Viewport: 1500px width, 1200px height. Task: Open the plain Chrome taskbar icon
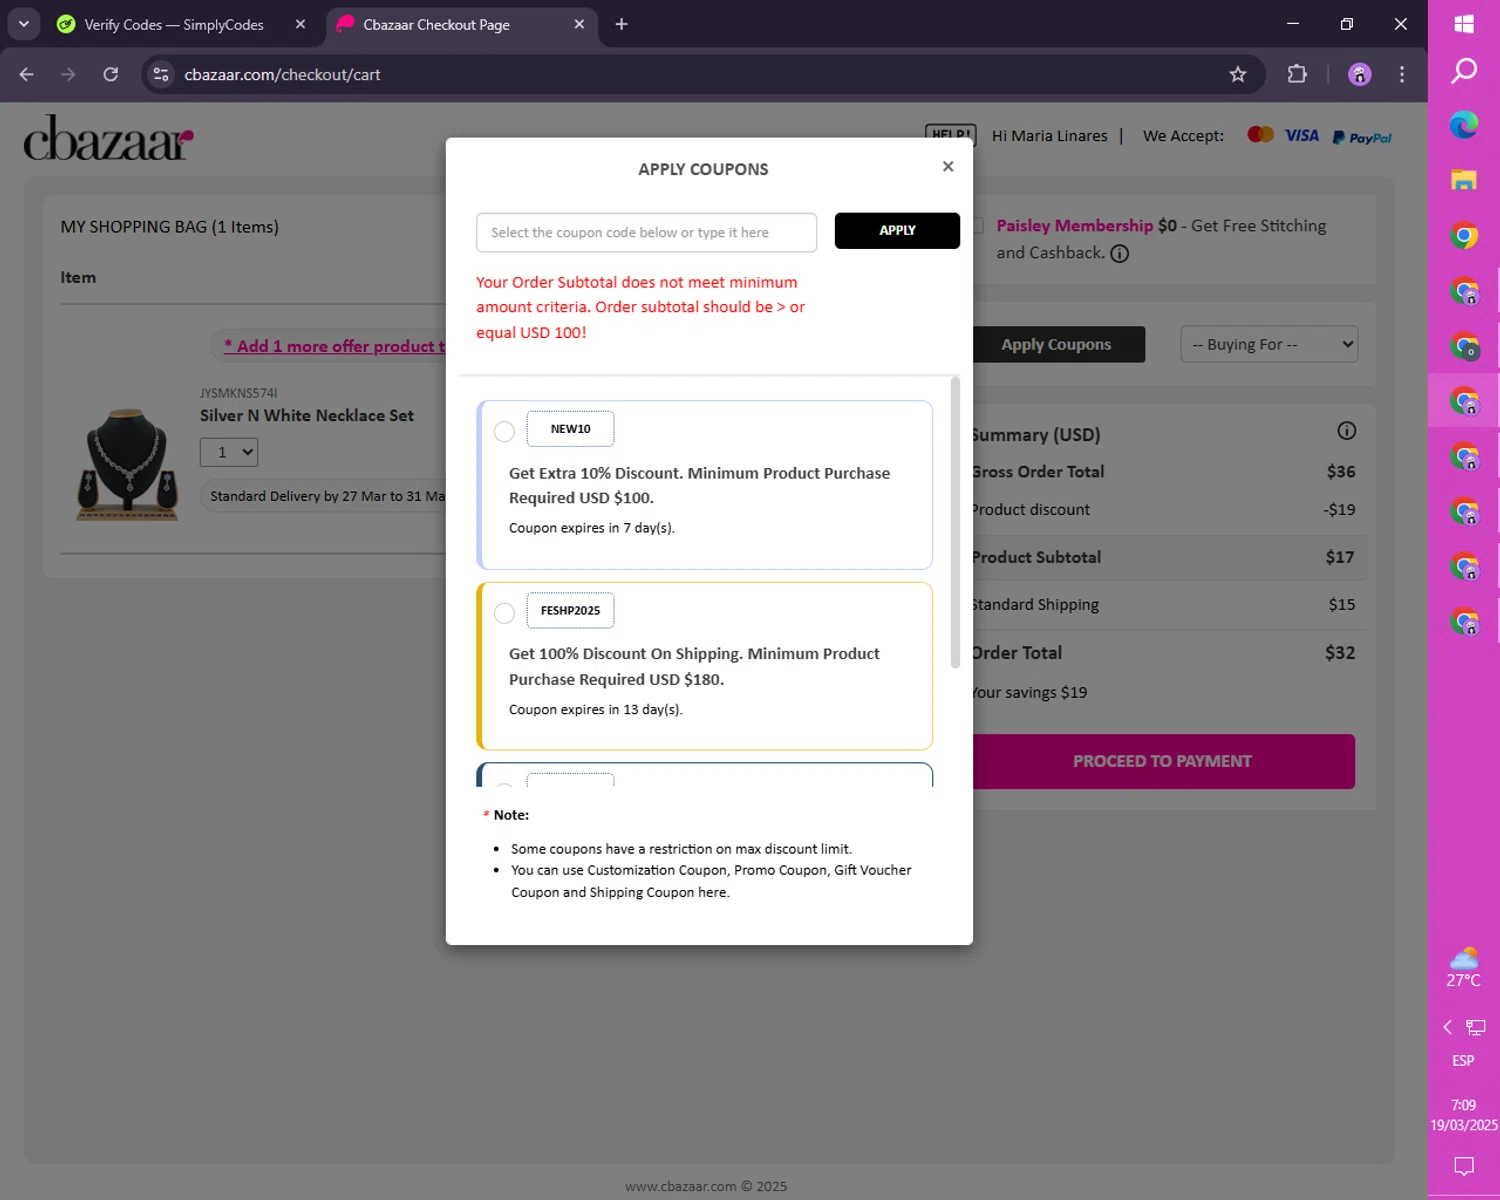(x=1464, y=236)
